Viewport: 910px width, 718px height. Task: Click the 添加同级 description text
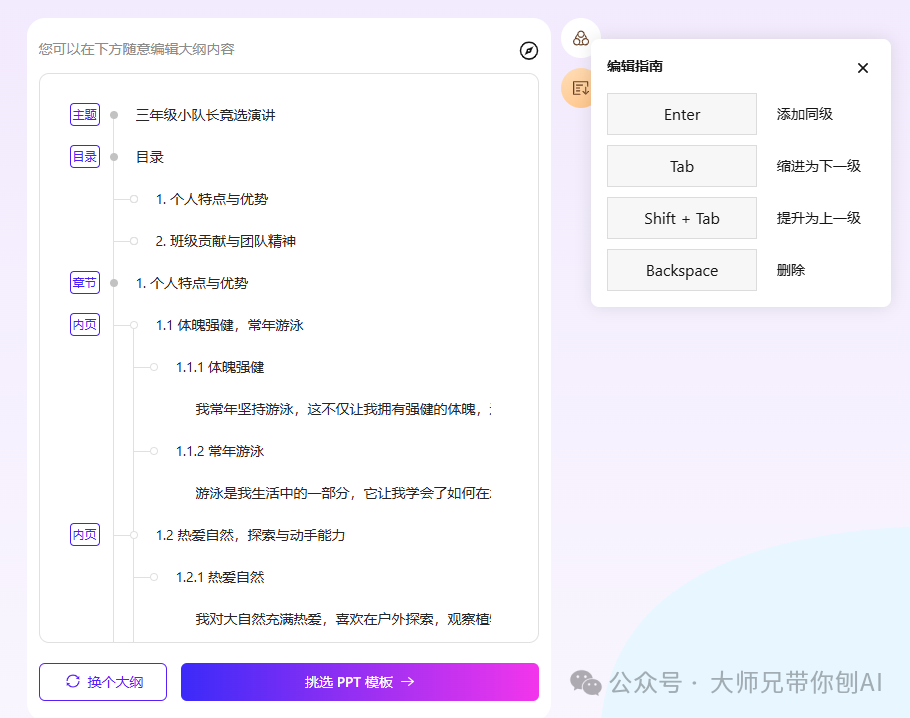click(804, 114)
